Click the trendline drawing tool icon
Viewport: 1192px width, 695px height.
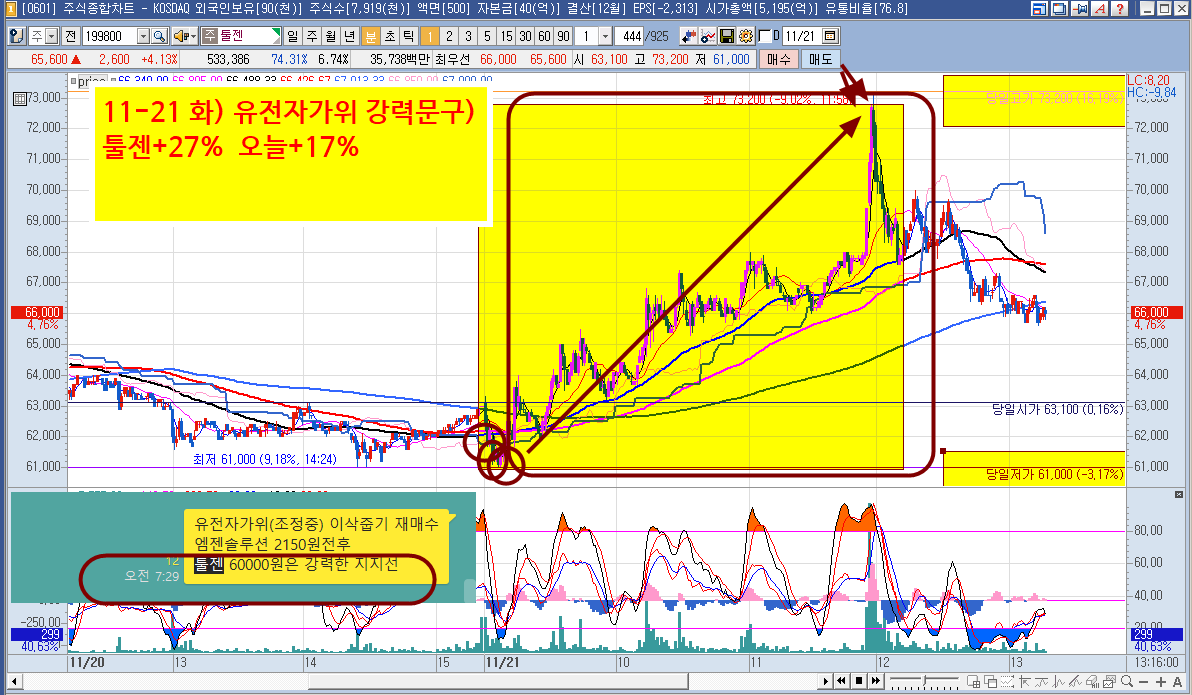pos(1076,681)
